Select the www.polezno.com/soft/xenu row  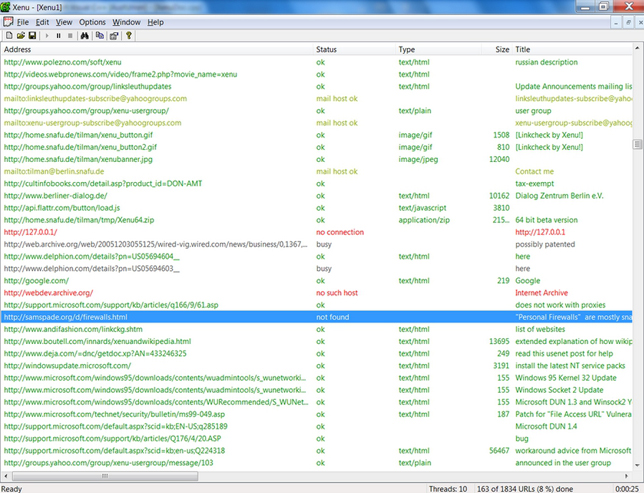316,62
